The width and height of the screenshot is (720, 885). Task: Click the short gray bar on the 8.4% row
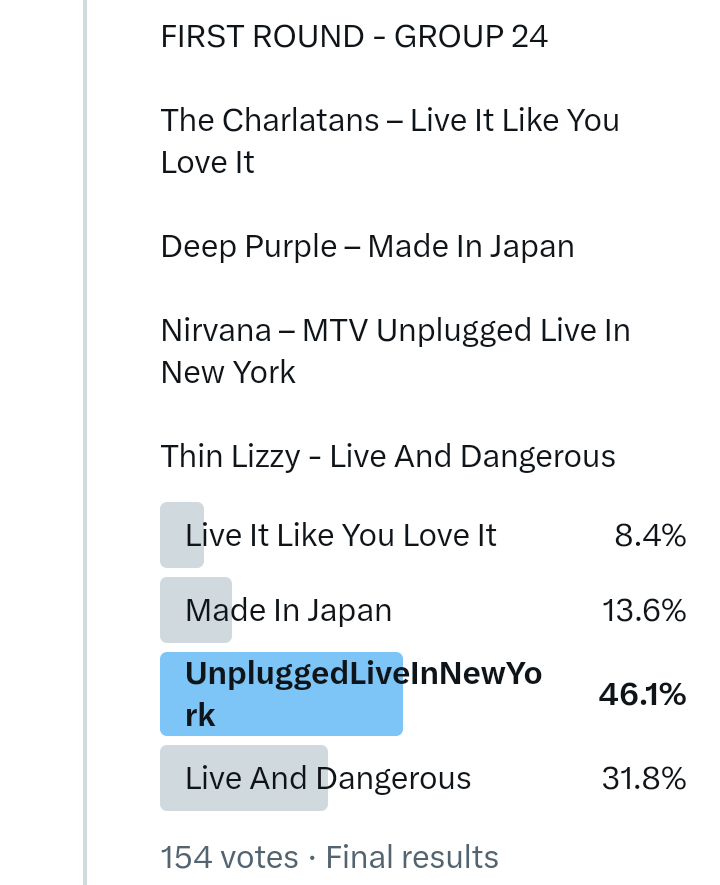coord(171,535)
